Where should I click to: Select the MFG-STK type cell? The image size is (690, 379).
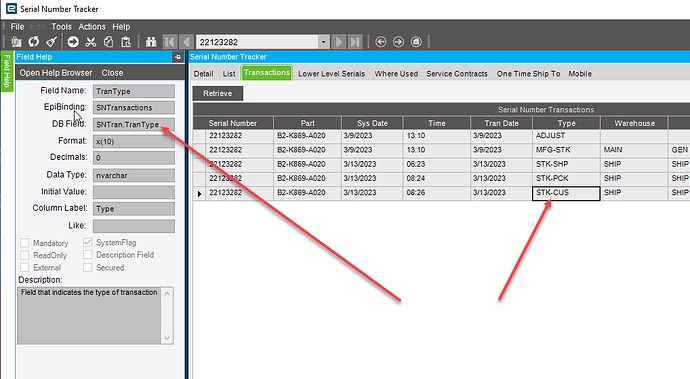click(x=566, y=150)
